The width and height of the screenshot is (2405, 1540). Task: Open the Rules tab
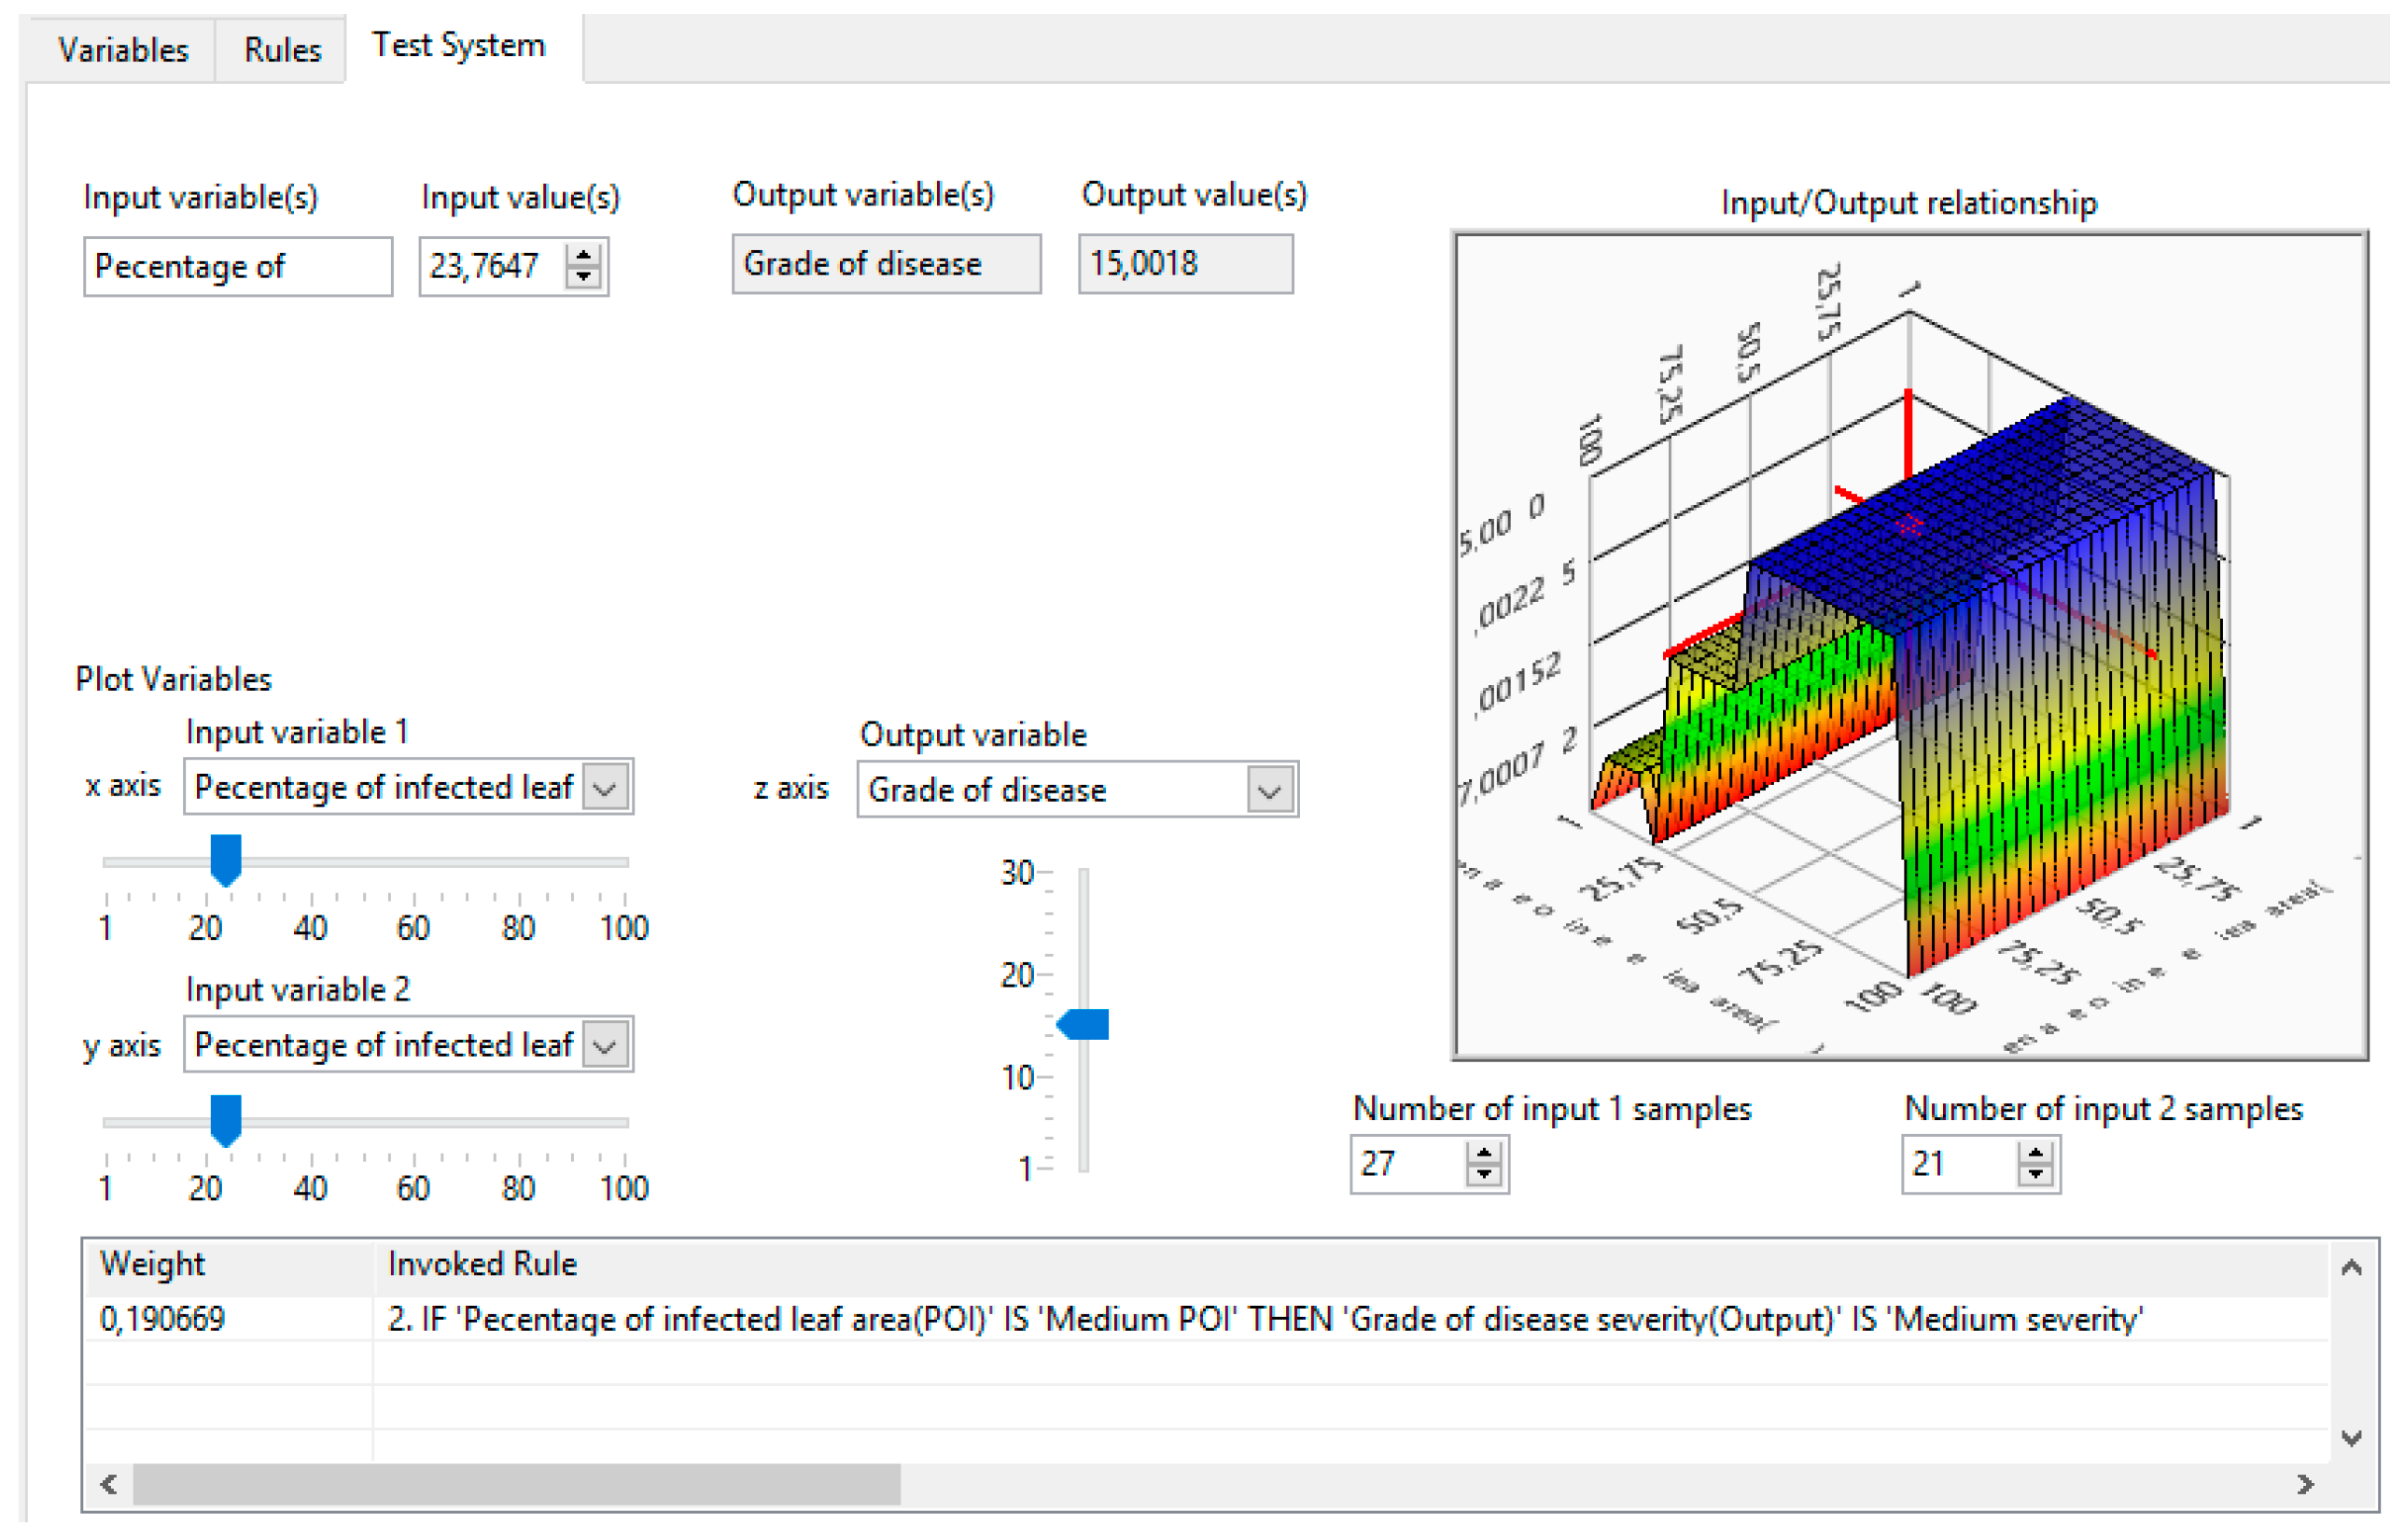click(x=282, y=49)
